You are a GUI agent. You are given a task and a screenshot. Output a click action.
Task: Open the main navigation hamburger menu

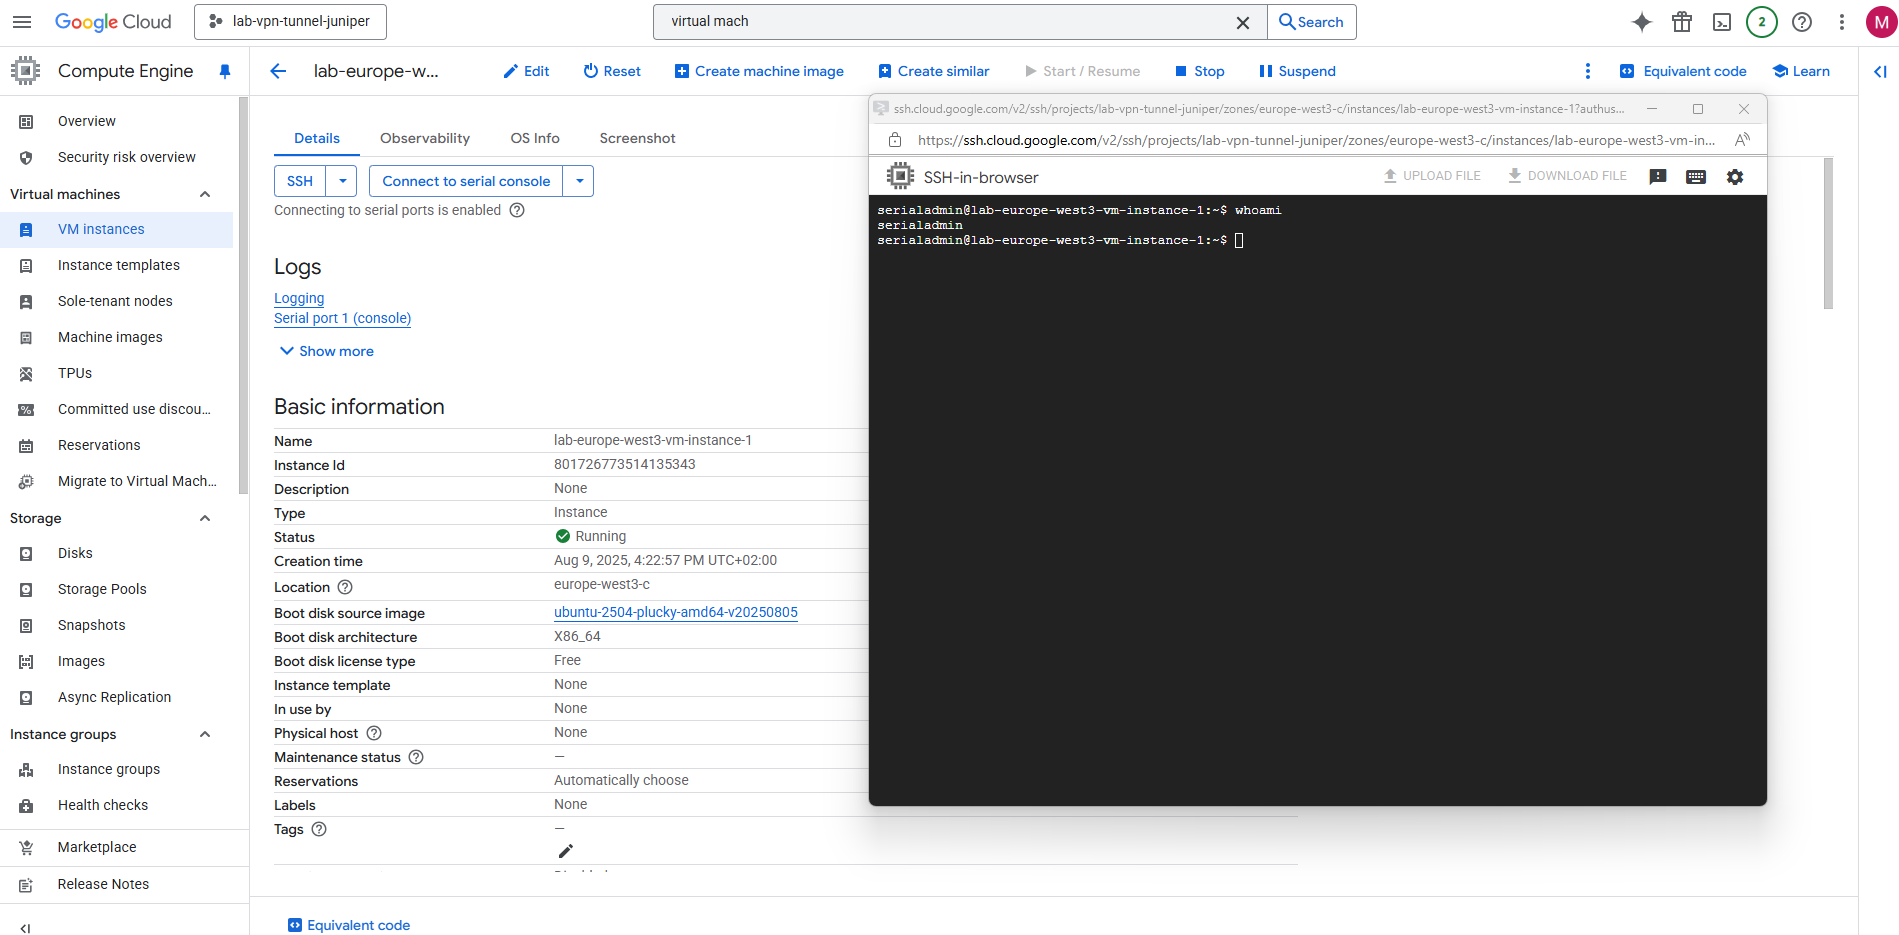(22, 22)
